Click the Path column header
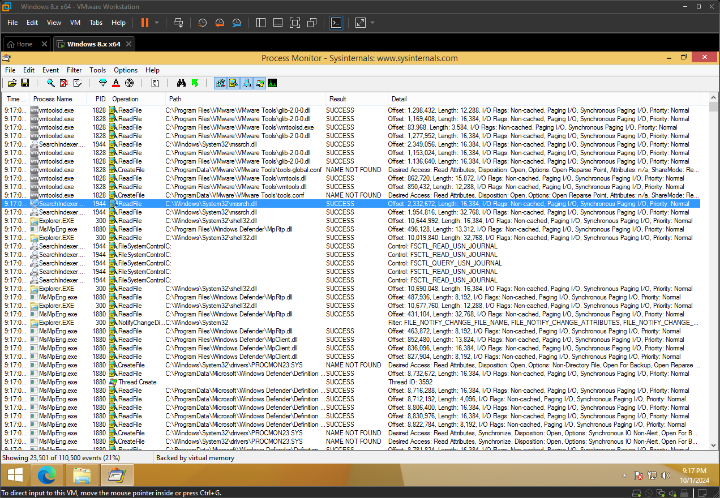The image size is (720, 498). (x=246, y=99)
